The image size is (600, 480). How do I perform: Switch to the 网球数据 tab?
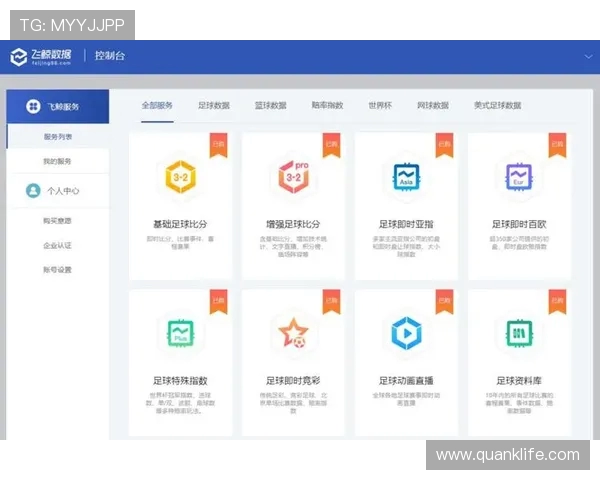pos(433,105)
